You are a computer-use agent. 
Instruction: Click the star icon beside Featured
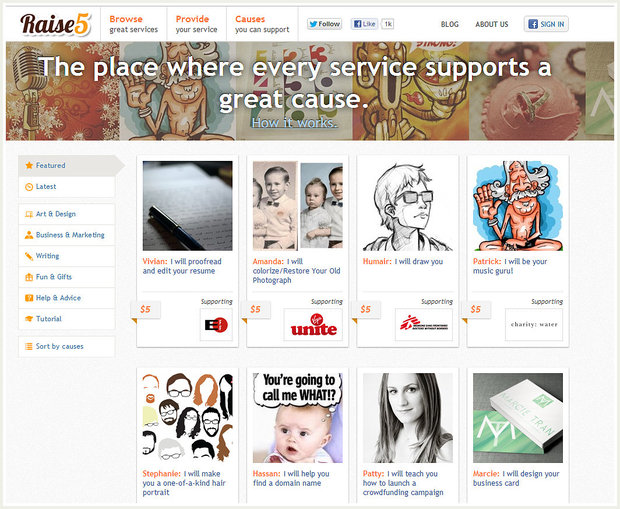tap(29, 165)
